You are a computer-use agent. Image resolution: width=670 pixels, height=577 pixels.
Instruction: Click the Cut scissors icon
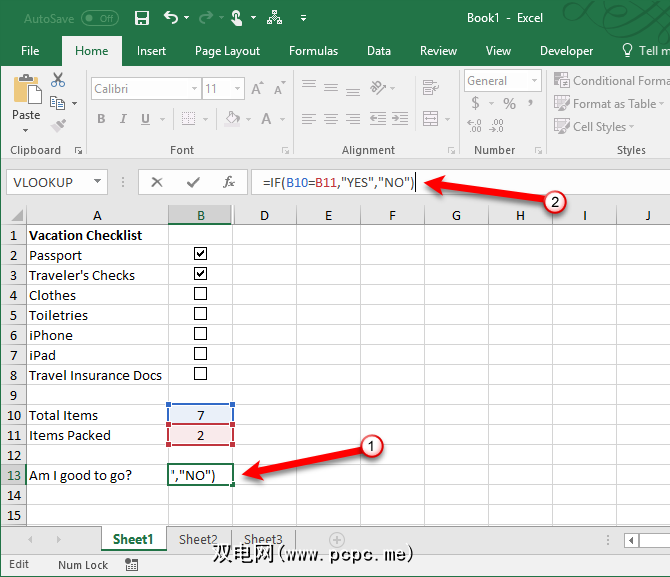(x=58, y=81)
